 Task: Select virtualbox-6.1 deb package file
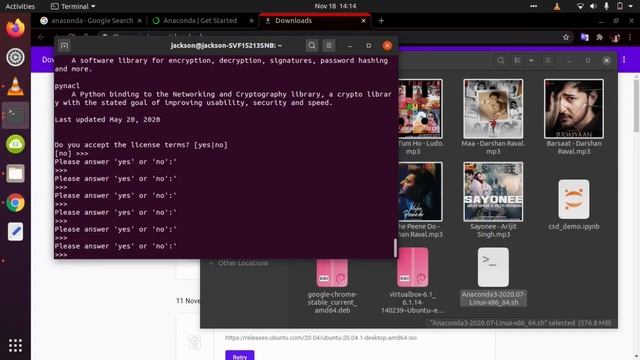[413, 280]
